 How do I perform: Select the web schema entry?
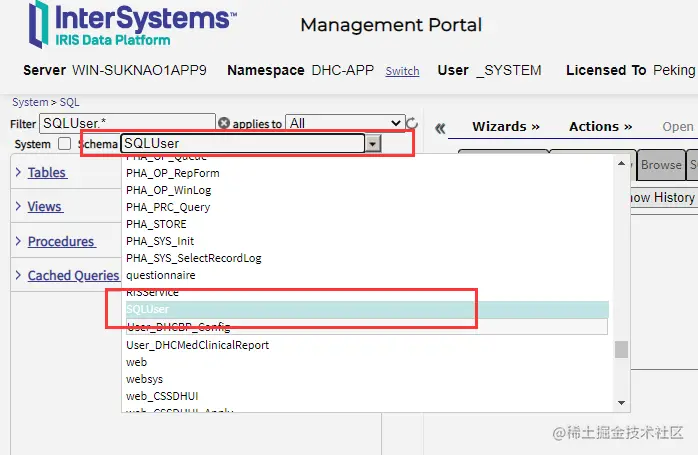136,362
